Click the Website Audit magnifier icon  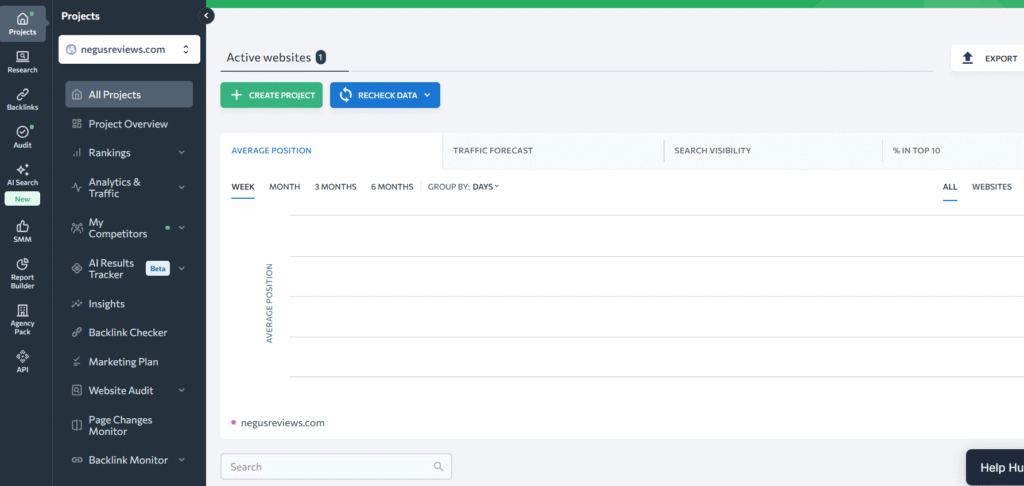[76, 391]
